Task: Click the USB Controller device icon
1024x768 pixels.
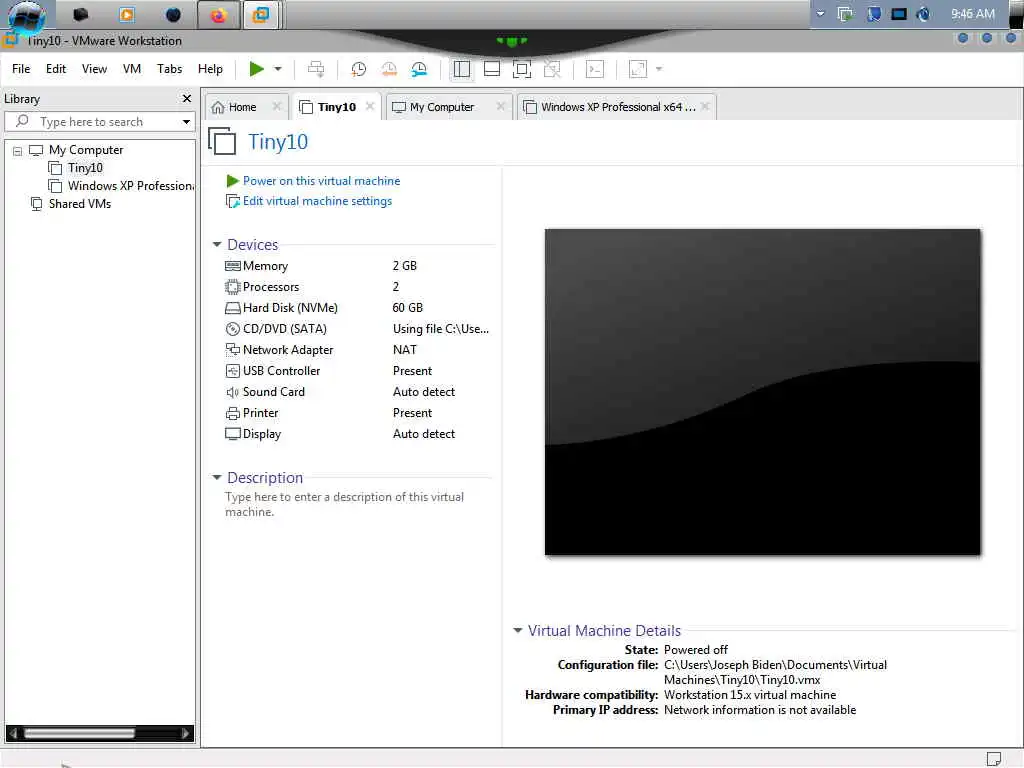Action: tap(232, 371)
